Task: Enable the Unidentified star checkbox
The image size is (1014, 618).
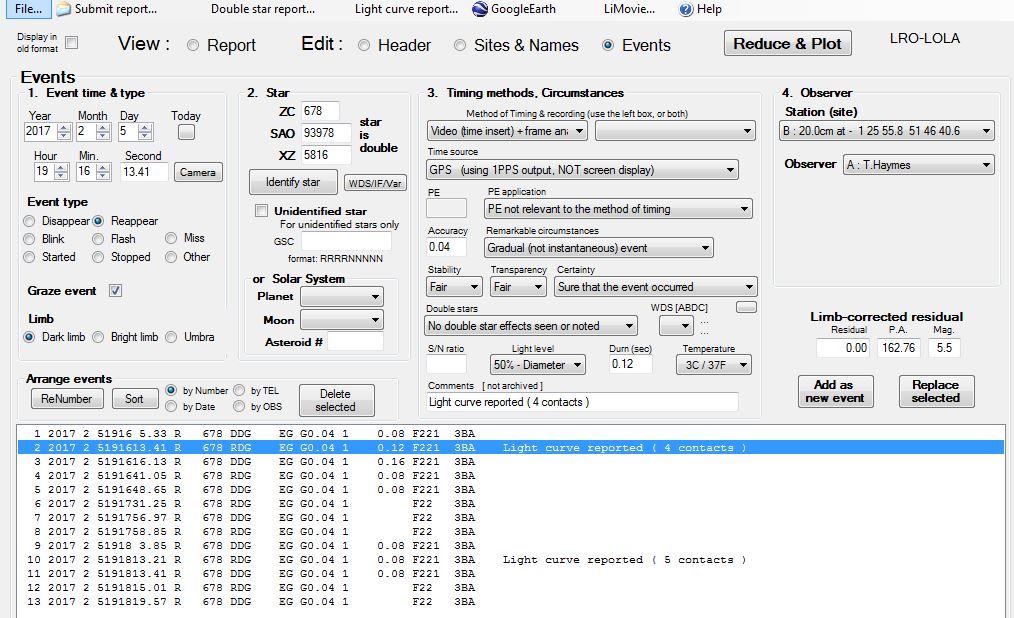Action: (x=262, y=211)
